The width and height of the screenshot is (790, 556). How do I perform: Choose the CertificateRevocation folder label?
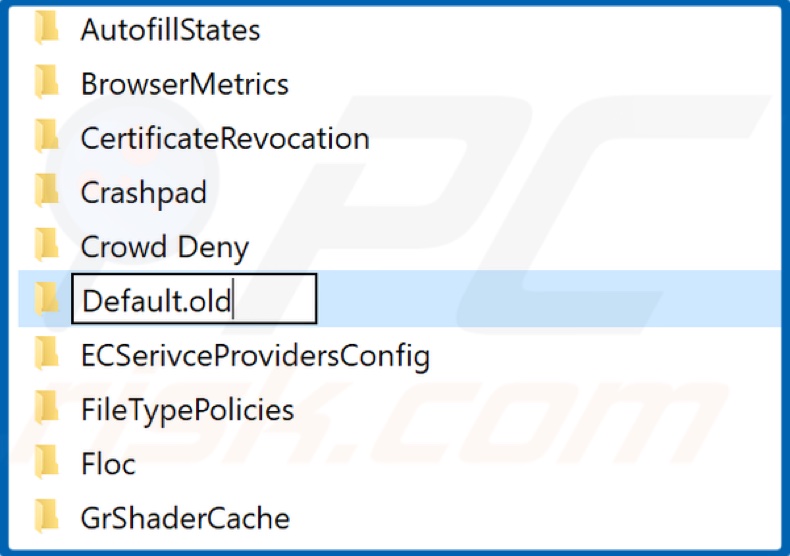tap(225, 138)
